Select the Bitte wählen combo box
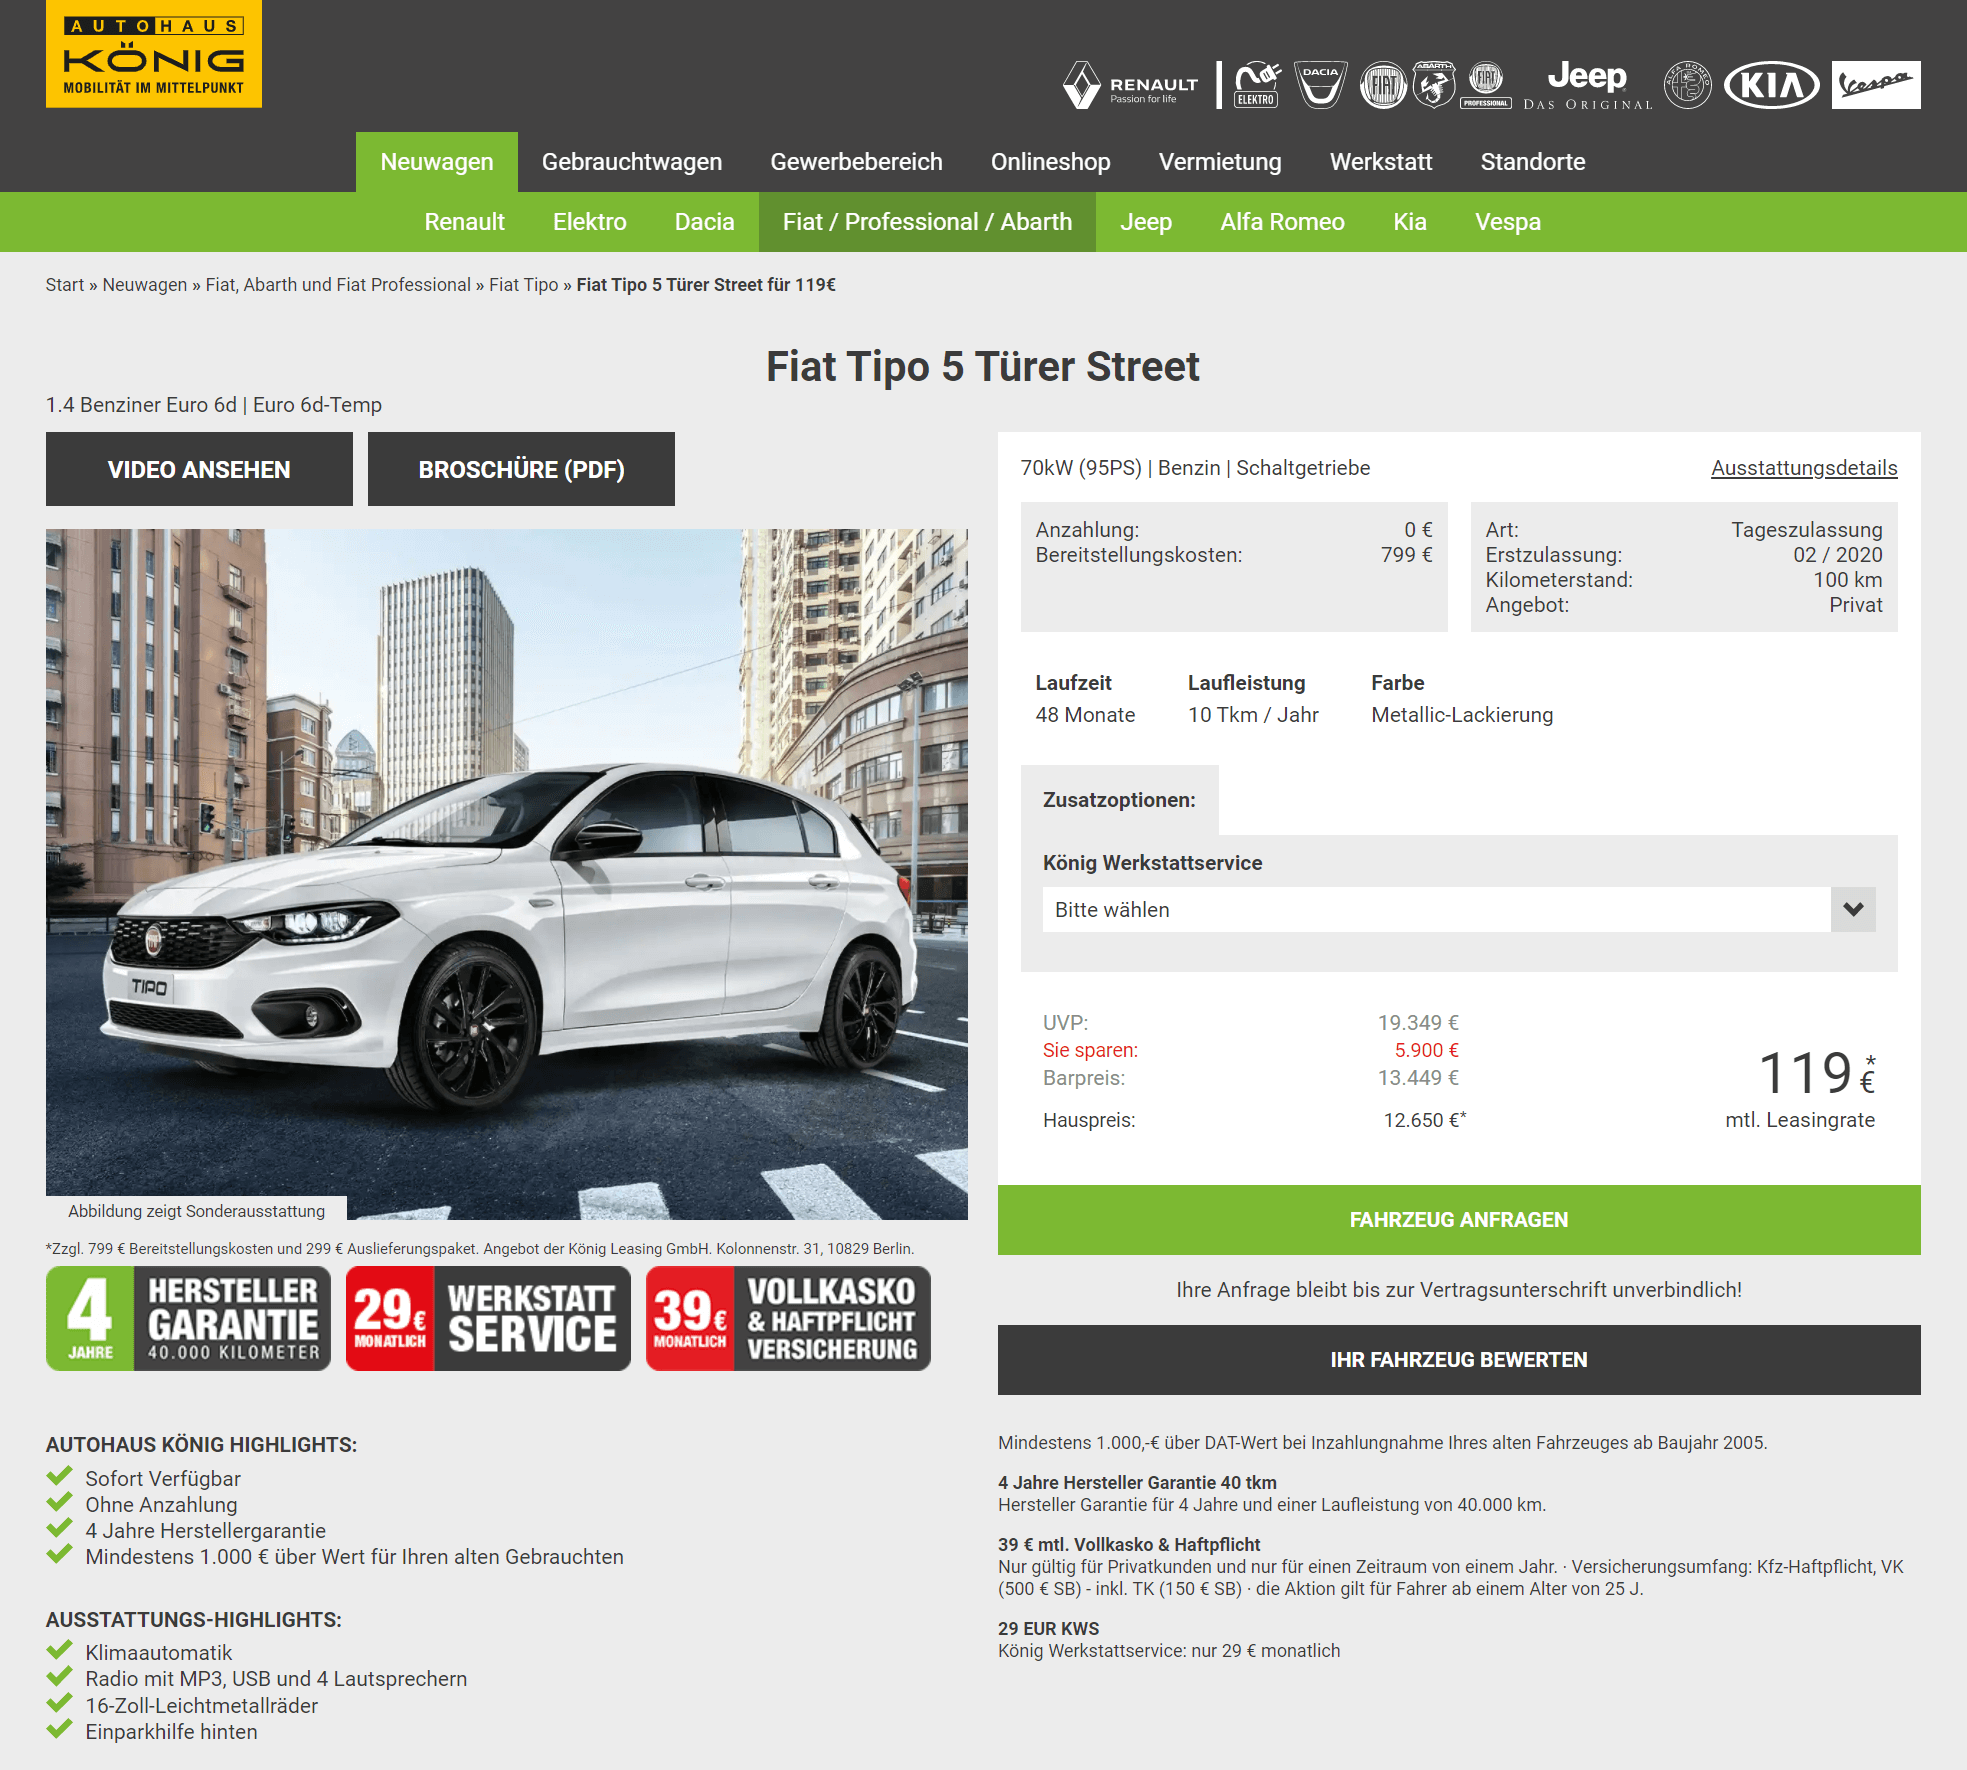This screenshot has width=1967, height=1770. [1459, 910]
